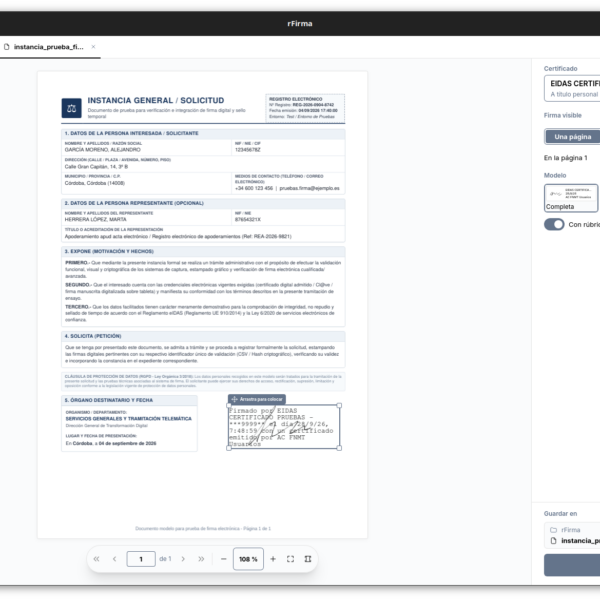The width and height of the screenshot is (600, 600).
Task: Jump to last page arrow
Action: point(201,559)
